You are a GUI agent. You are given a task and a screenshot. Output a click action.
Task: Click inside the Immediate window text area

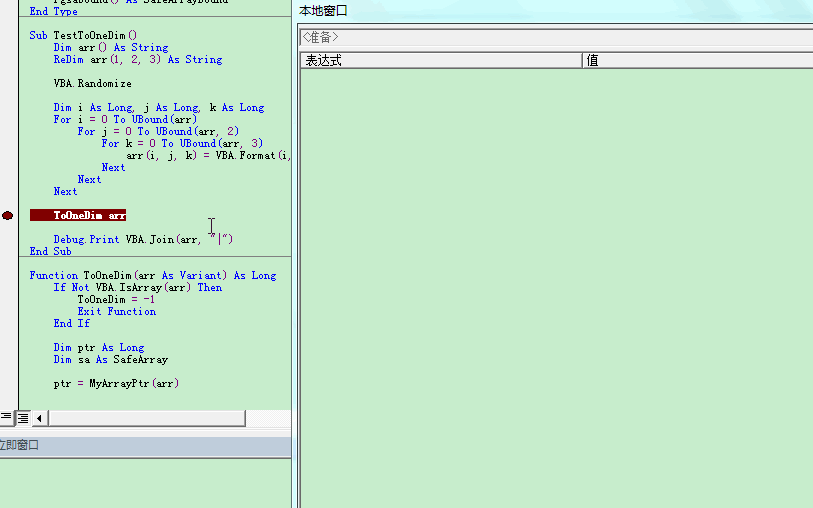pos(145,483)
